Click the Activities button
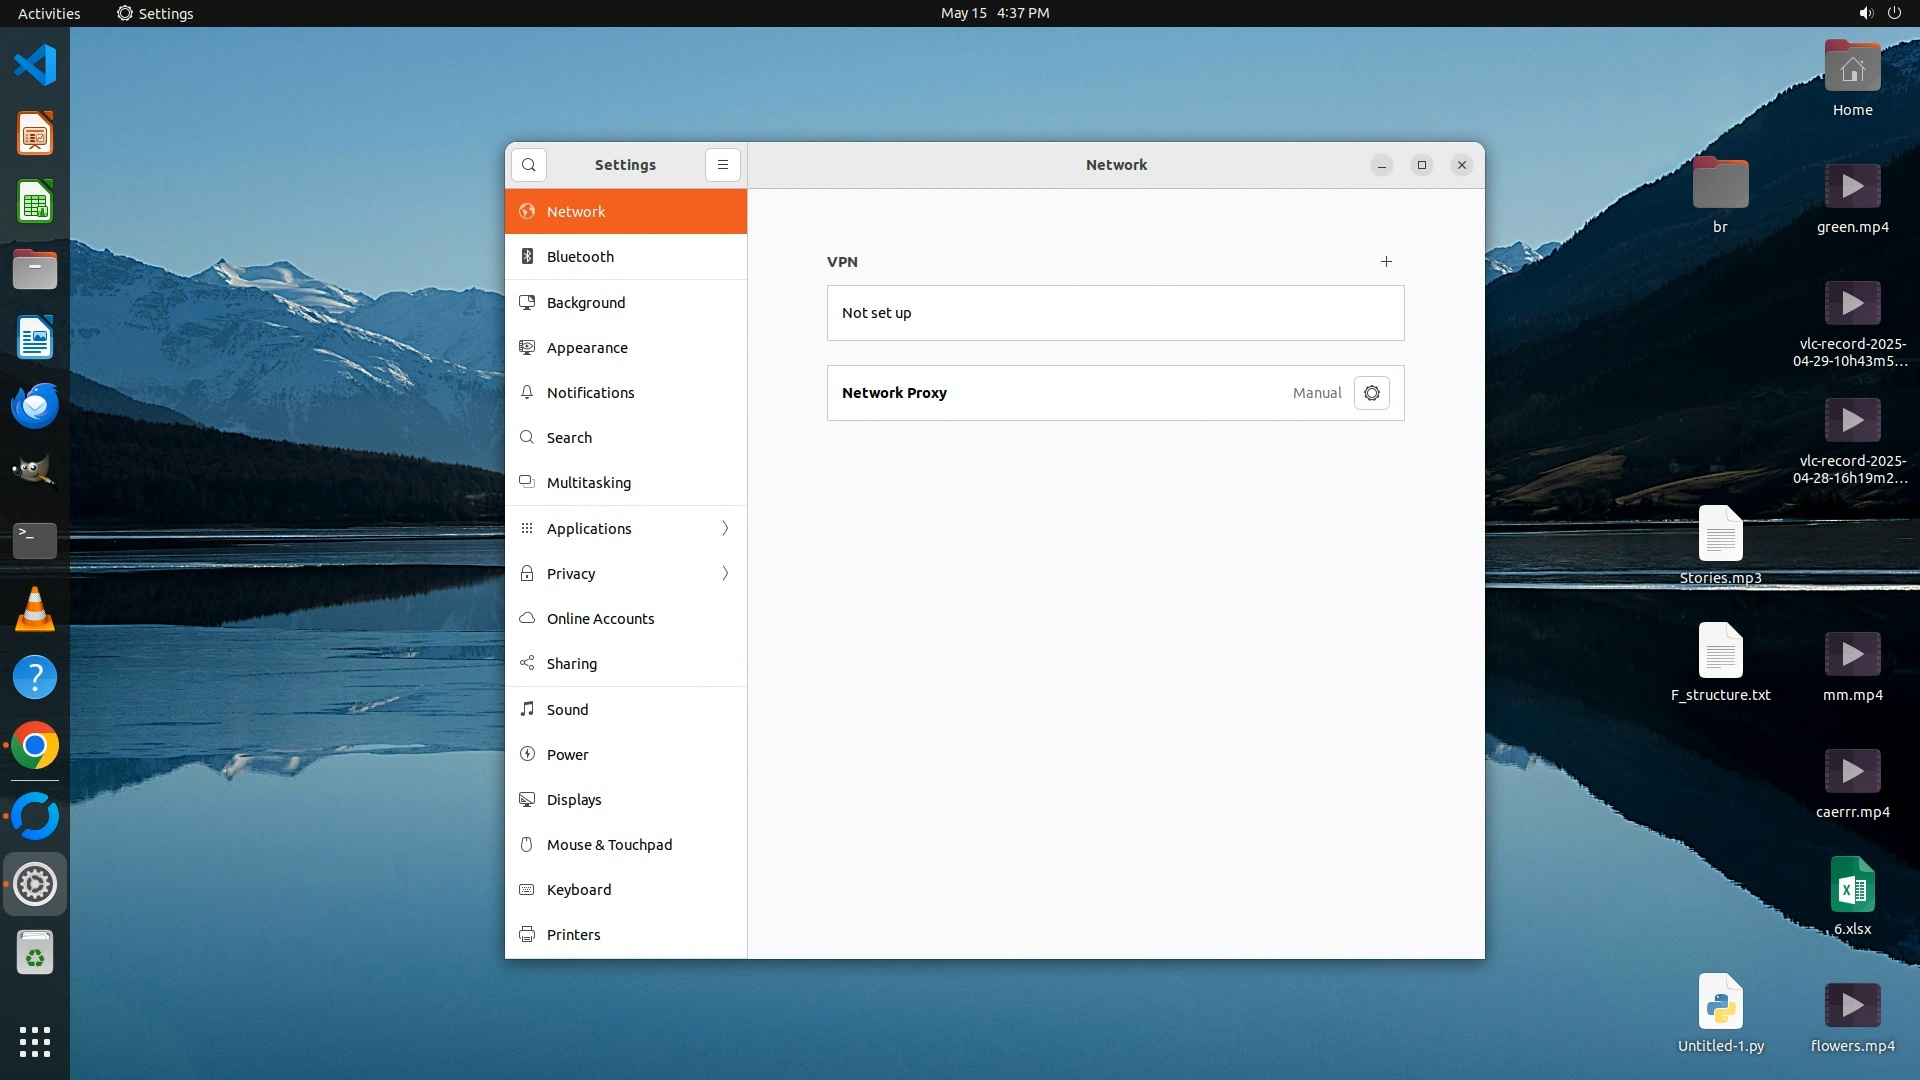Screen dimensions: 1920x1080 49,13
